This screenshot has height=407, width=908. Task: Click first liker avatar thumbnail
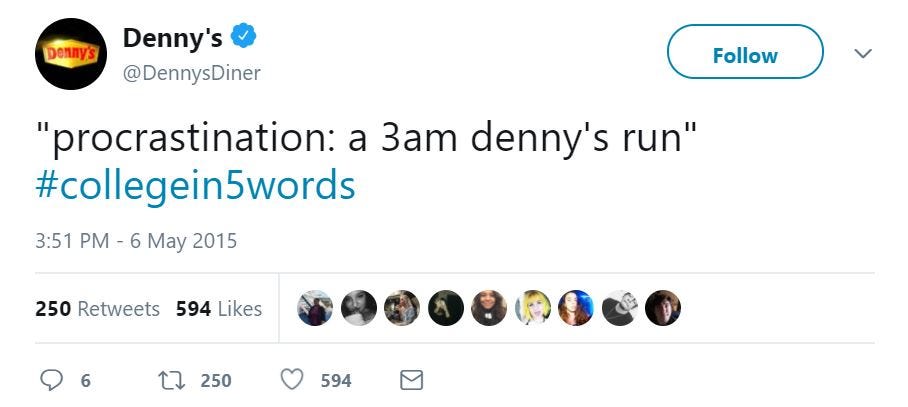click(315, 309)
